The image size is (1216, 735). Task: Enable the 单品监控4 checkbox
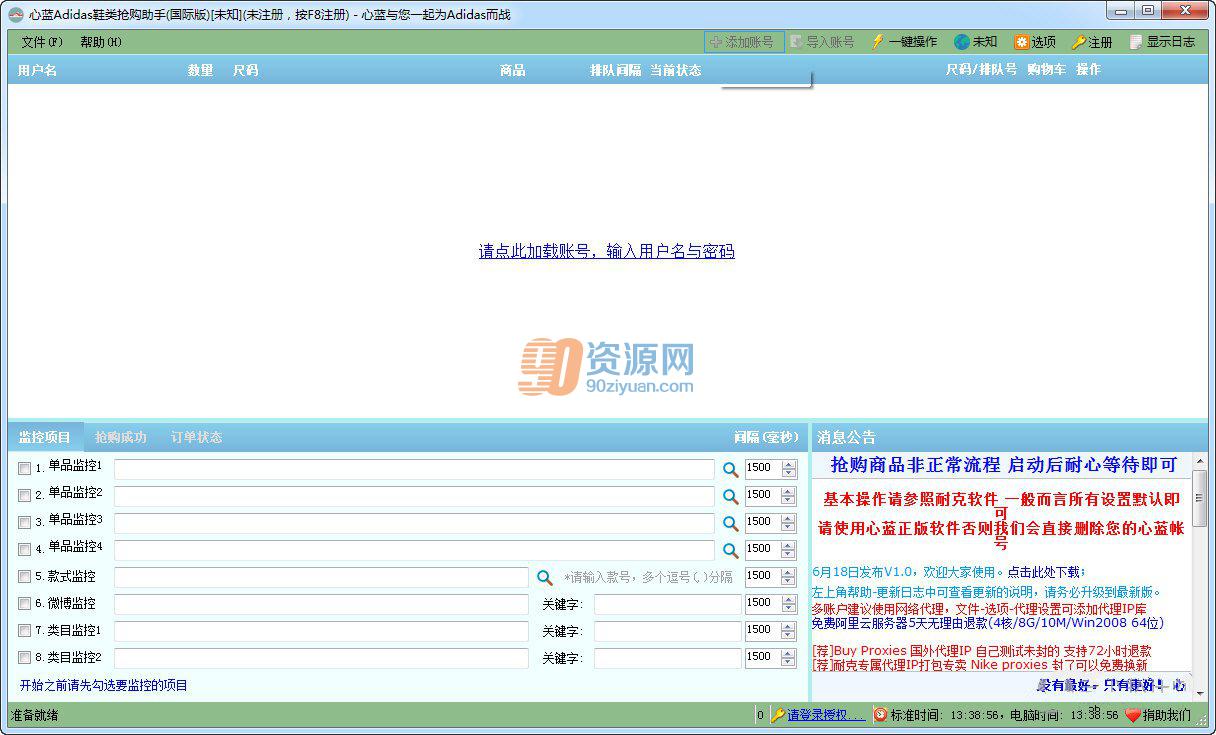[x=24, y=549]
